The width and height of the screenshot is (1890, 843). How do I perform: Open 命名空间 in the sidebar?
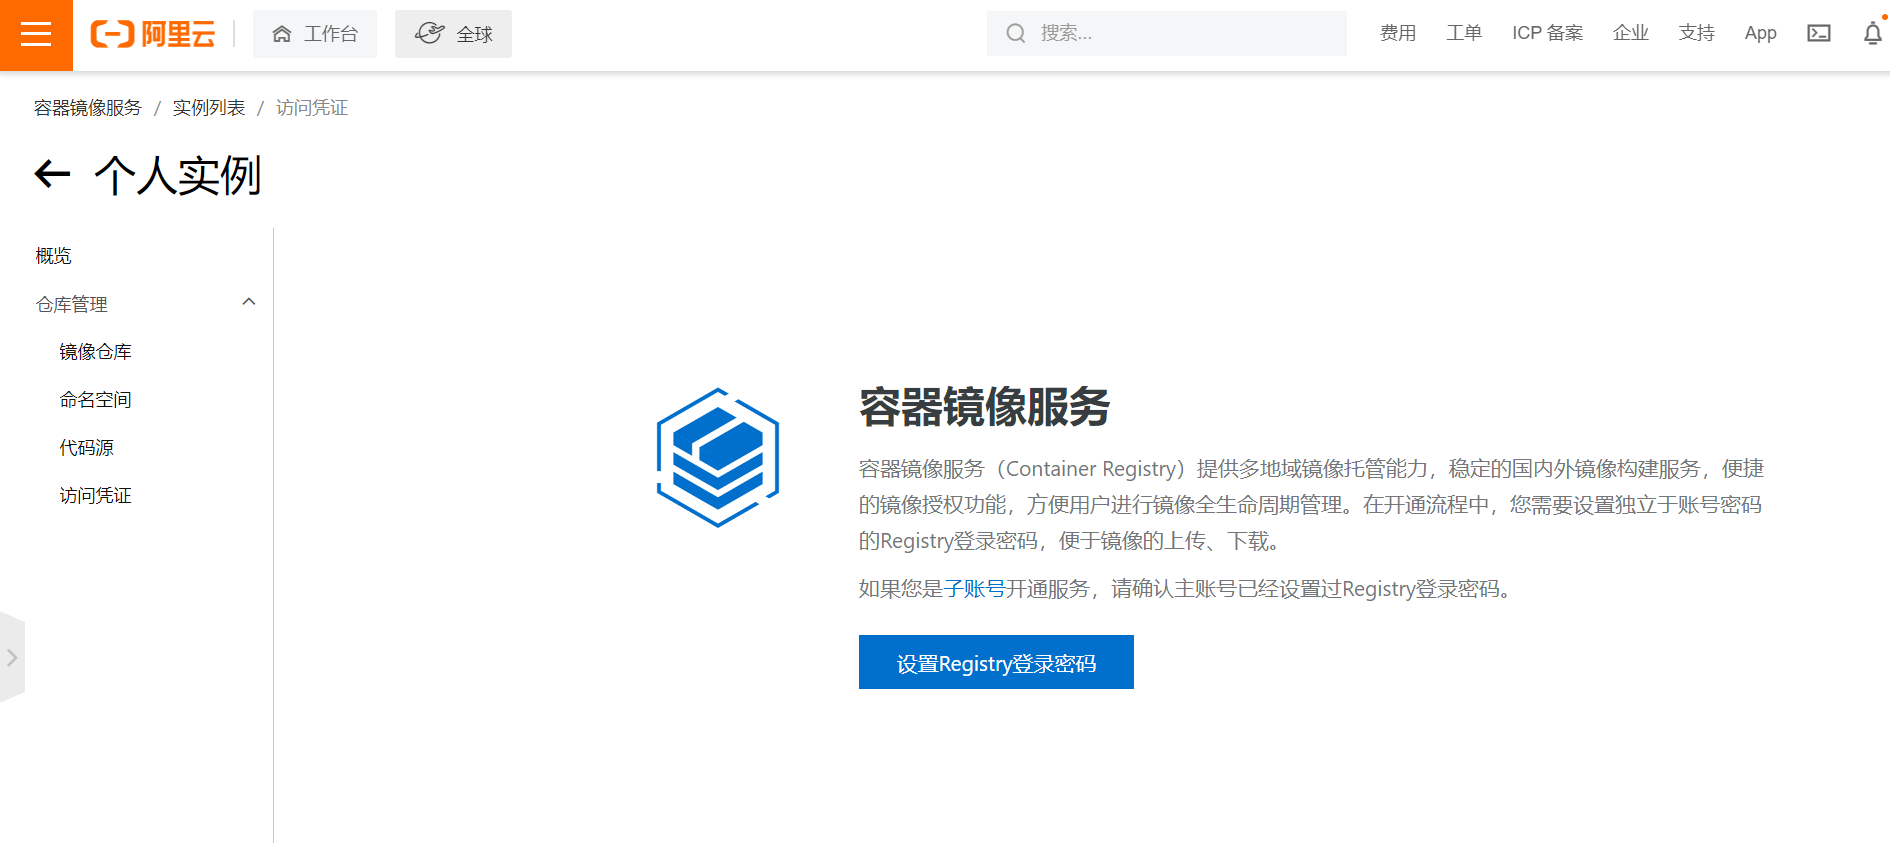[95, 400]
